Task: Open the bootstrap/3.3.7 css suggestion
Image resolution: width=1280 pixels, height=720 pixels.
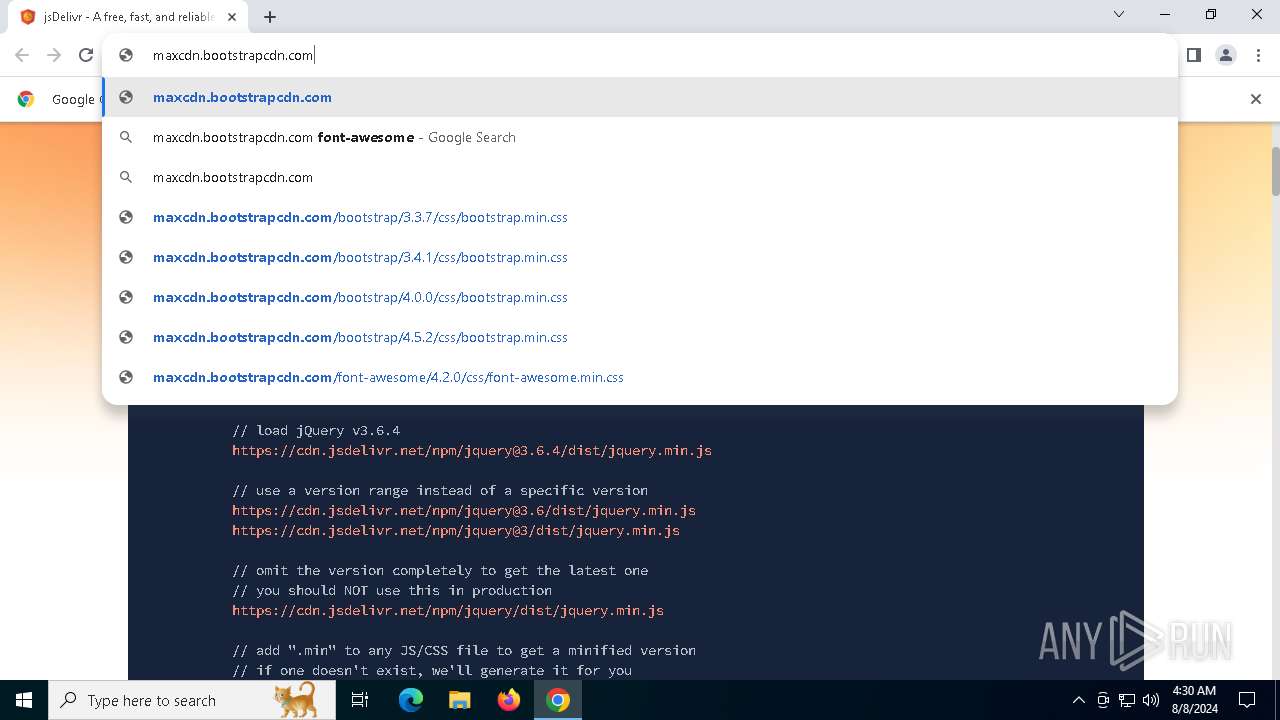Action: click(640, 217)
